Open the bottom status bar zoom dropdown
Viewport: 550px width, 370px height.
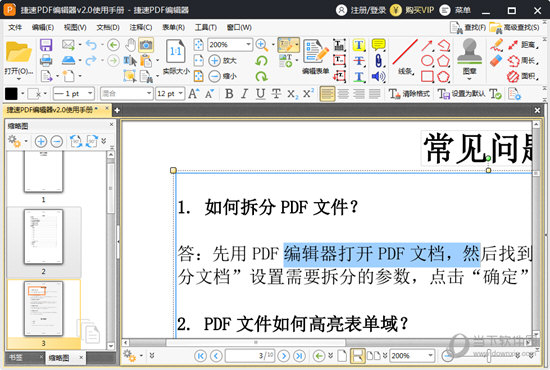coord(430,356)
